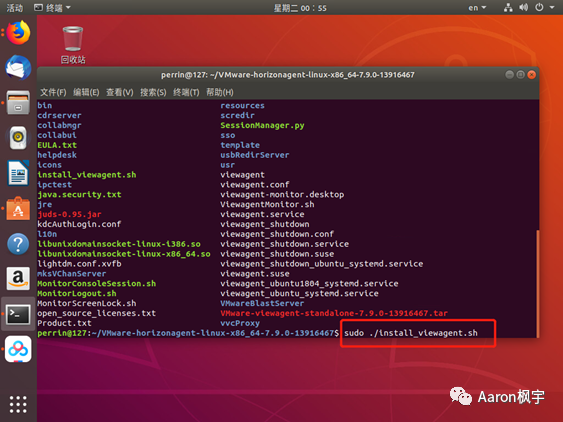Click the volume icon in top bar

[524, 8]
